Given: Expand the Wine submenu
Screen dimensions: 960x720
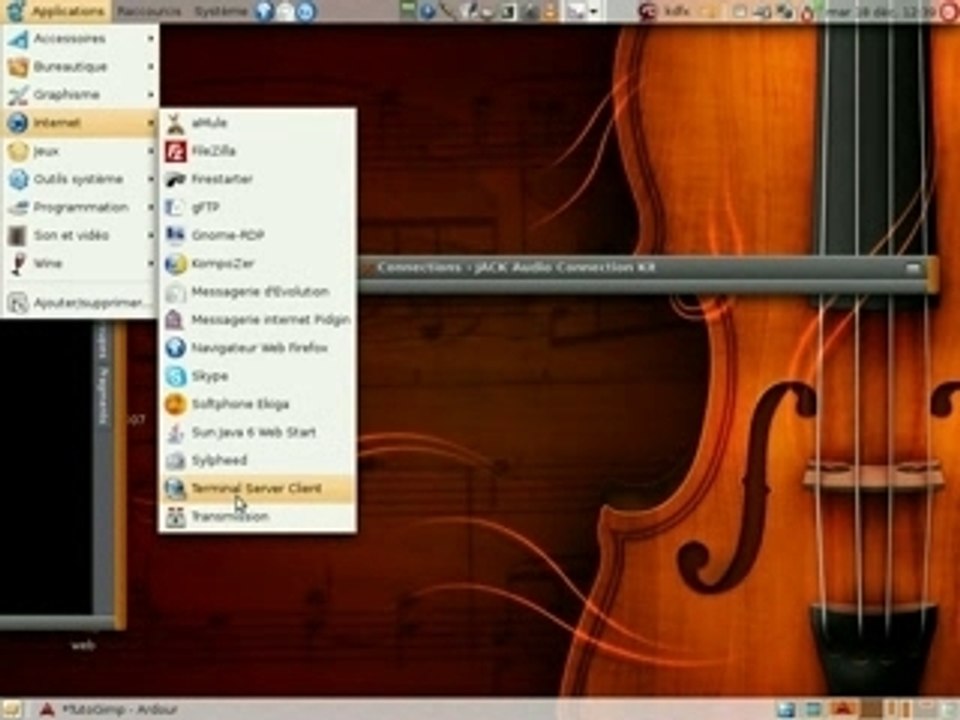Looking at the screenshot, I should [x=80, y=264].
